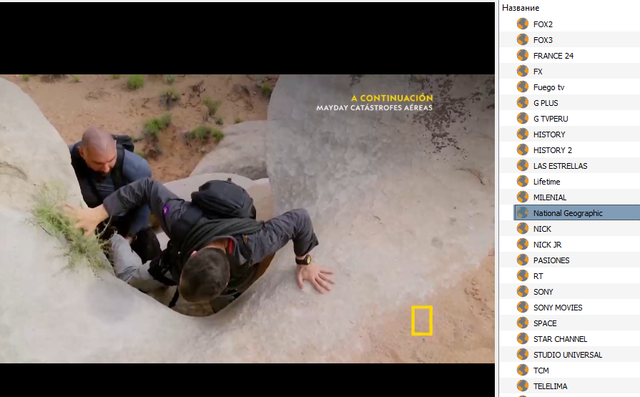Select the FX channel name
This screenshot has width=640, height=397.
(538, 71)
